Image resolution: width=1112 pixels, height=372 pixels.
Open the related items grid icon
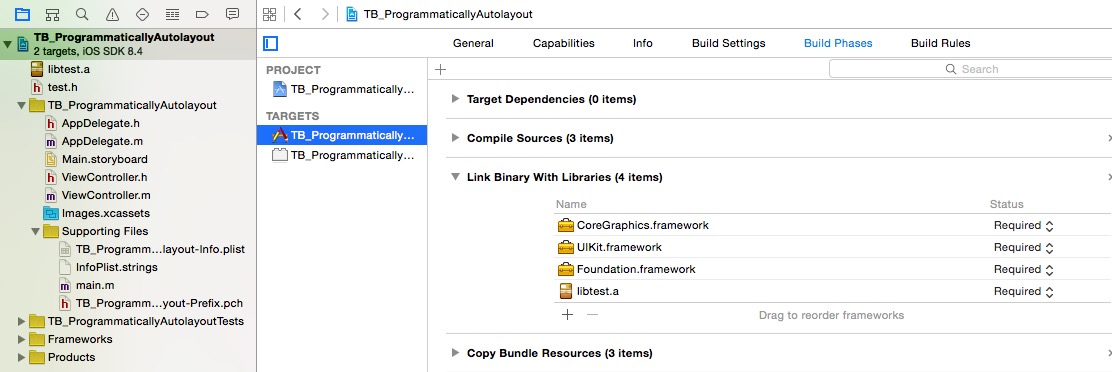[269, 14]
